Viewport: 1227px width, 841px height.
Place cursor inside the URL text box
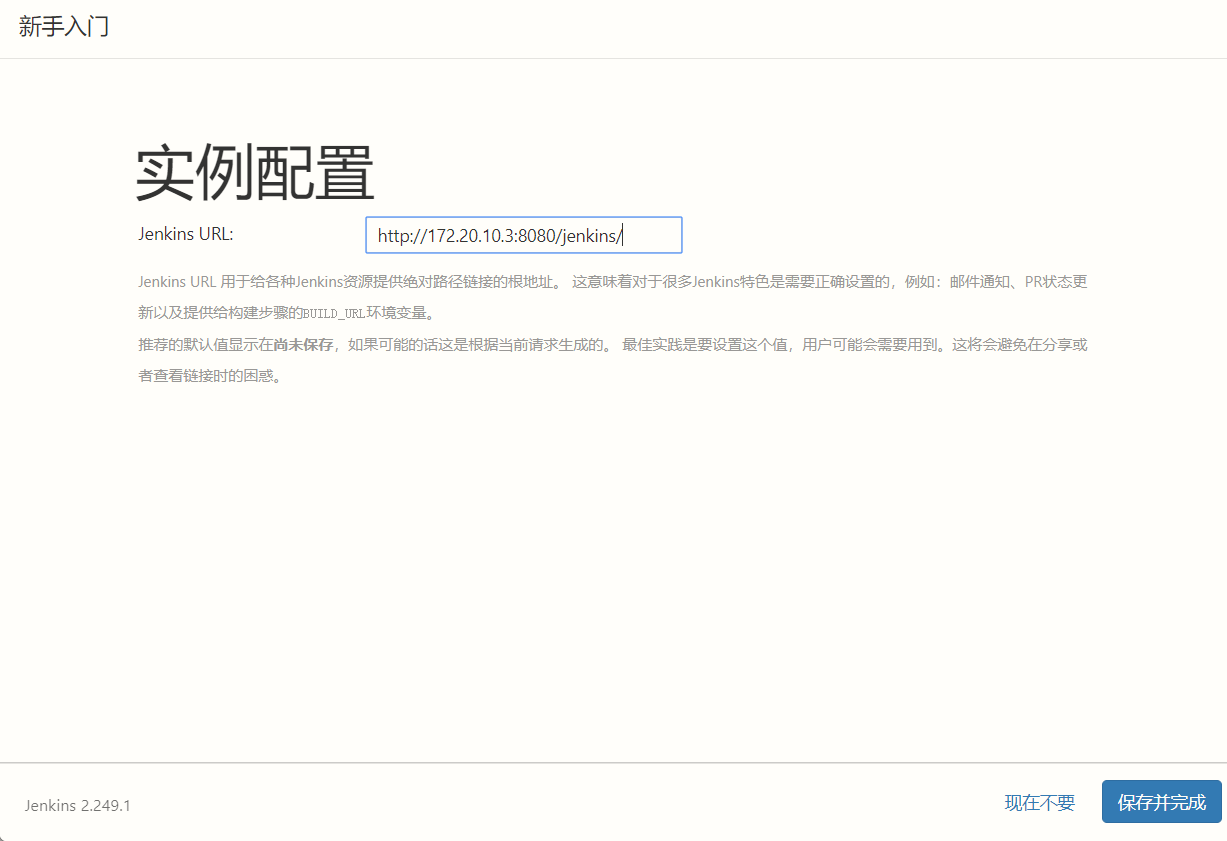[524, 235]
